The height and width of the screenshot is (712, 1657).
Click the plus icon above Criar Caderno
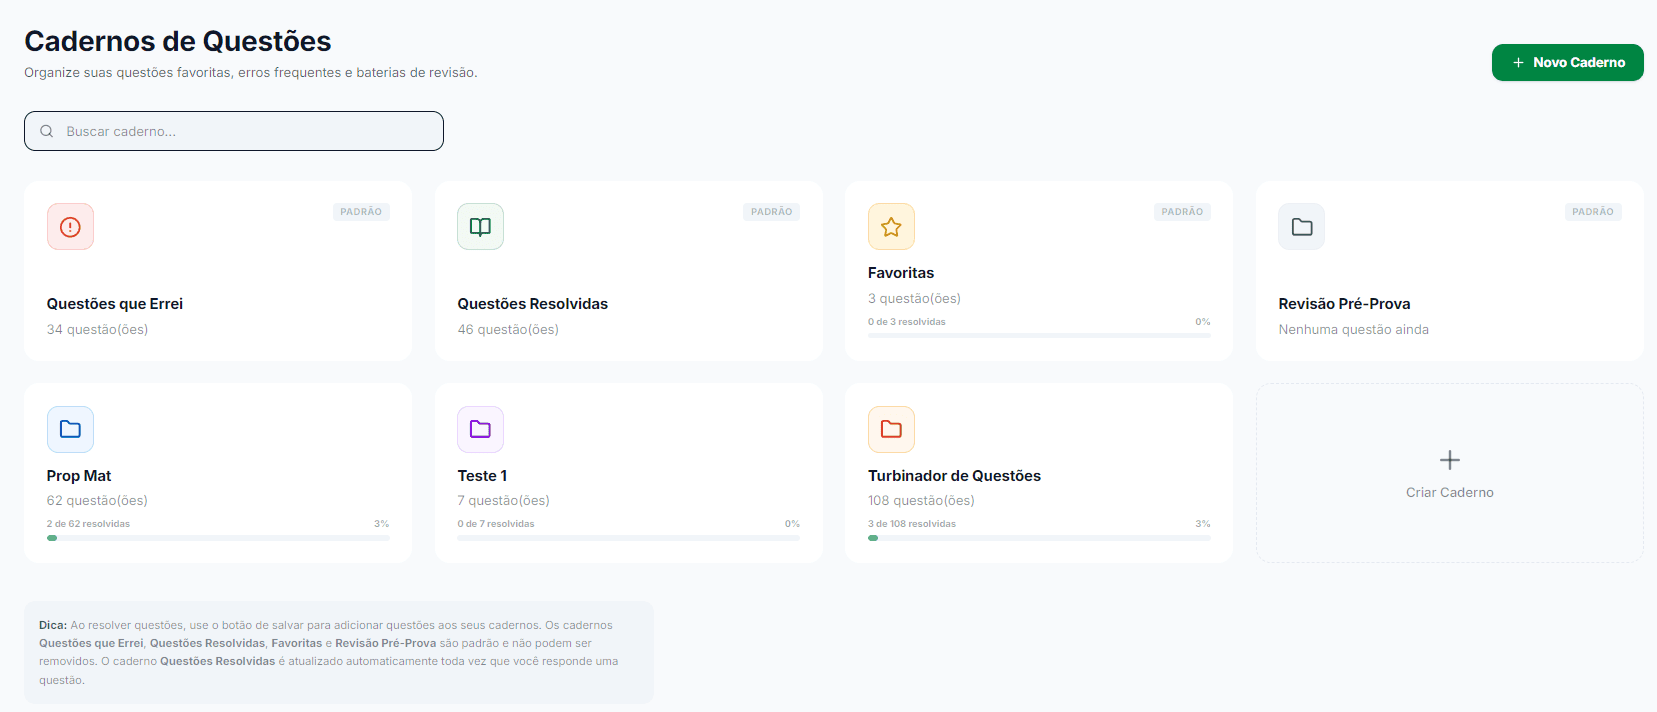coord(1449,460)
